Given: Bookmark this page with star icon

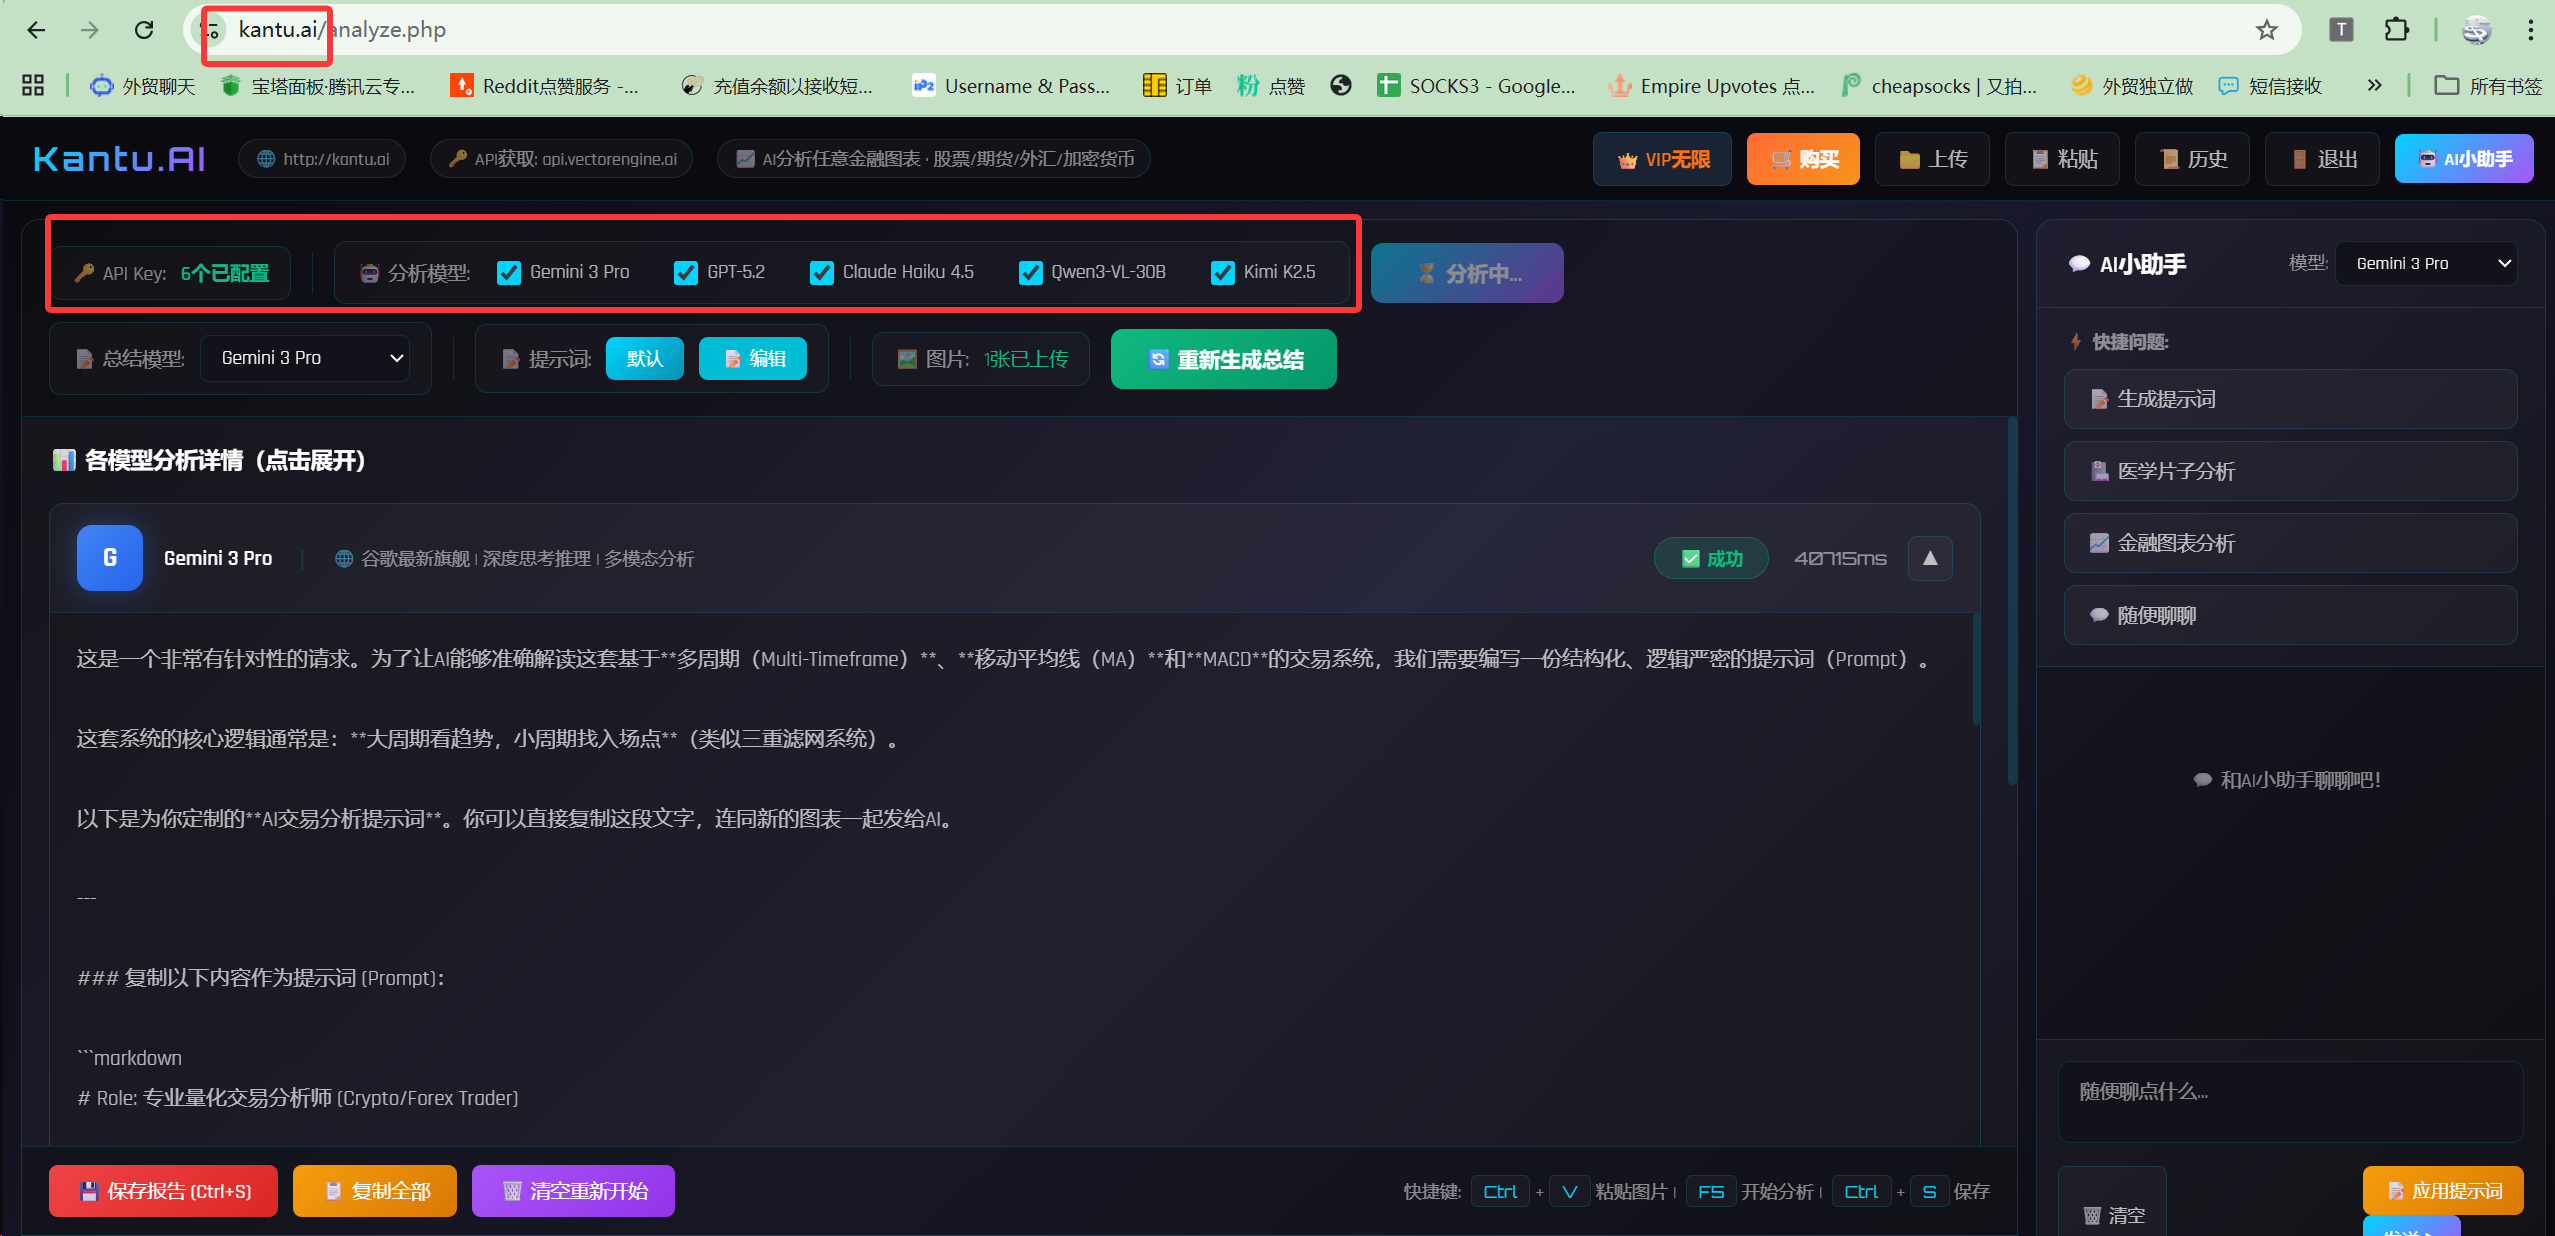Looking at the screenshot, I should point(2266,30).
